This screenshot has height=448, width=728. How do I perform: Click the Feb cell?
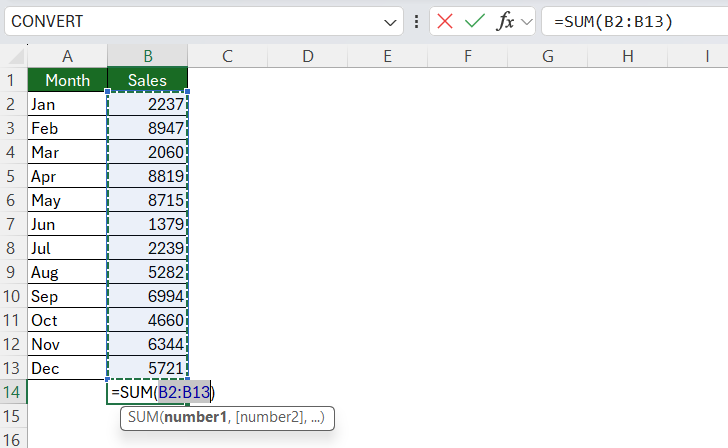coord(67,128)
